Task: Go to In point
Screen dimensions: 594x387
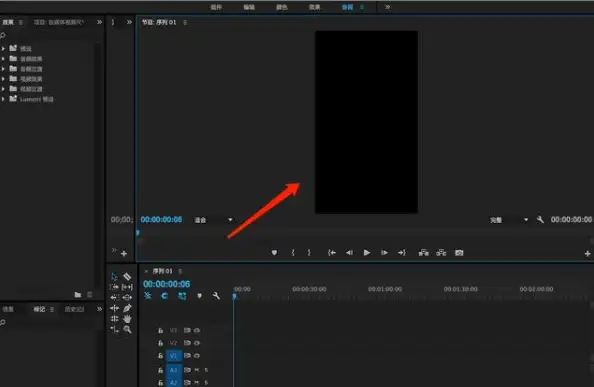Action: pyautogui.click(x=332, y=253)
